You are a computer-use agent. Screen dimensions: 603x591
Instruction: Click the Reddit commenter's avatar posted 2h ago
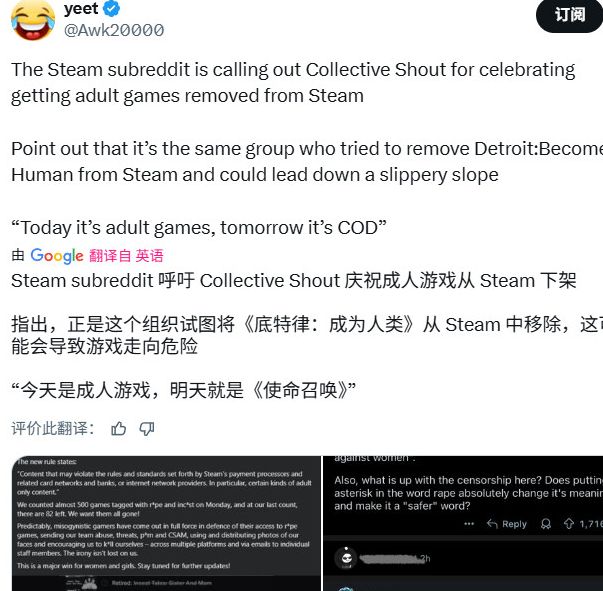click(346, 558)
